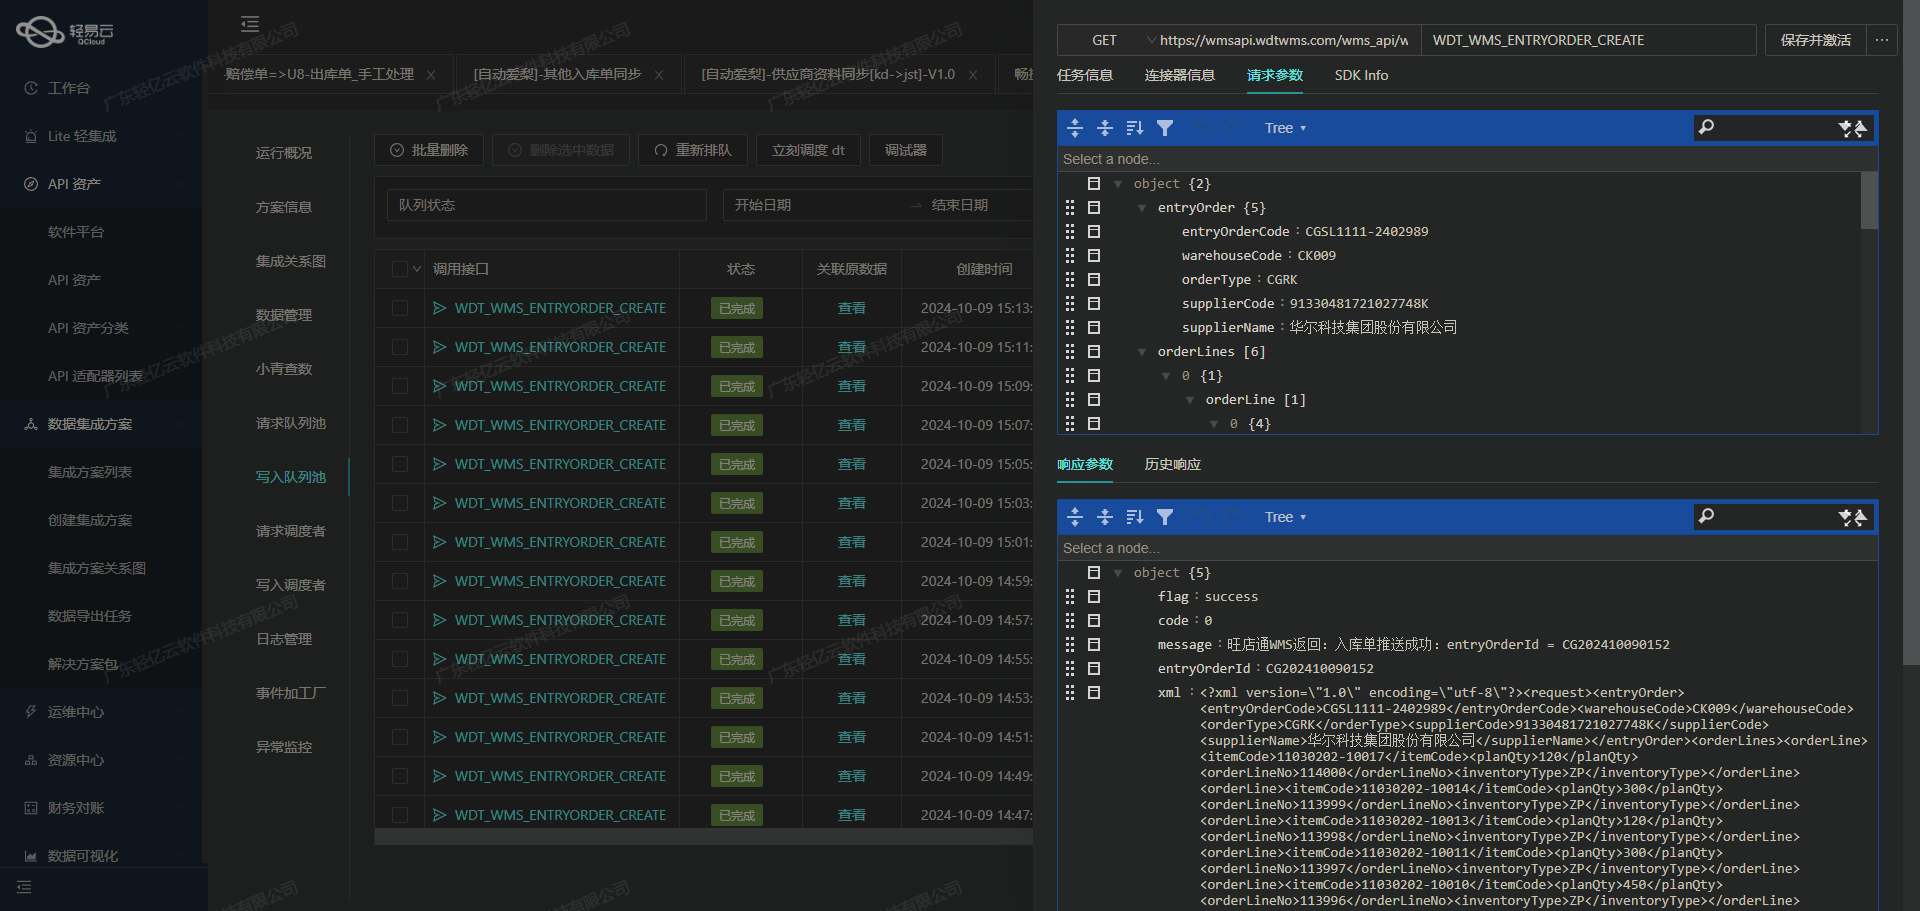
Task: Close the 供应商资料同步[kd->jst]-V1.0 tab
Action: tap(973, 75)
